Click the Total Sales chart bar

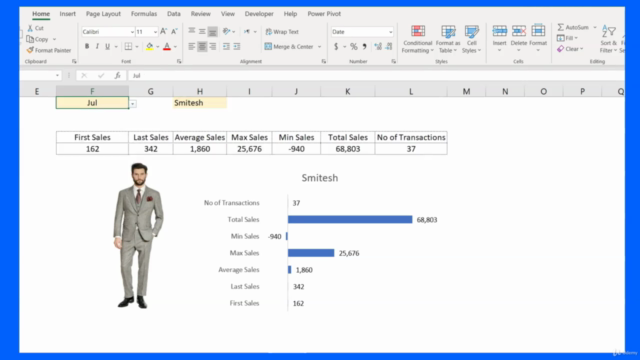pos(350,220)
